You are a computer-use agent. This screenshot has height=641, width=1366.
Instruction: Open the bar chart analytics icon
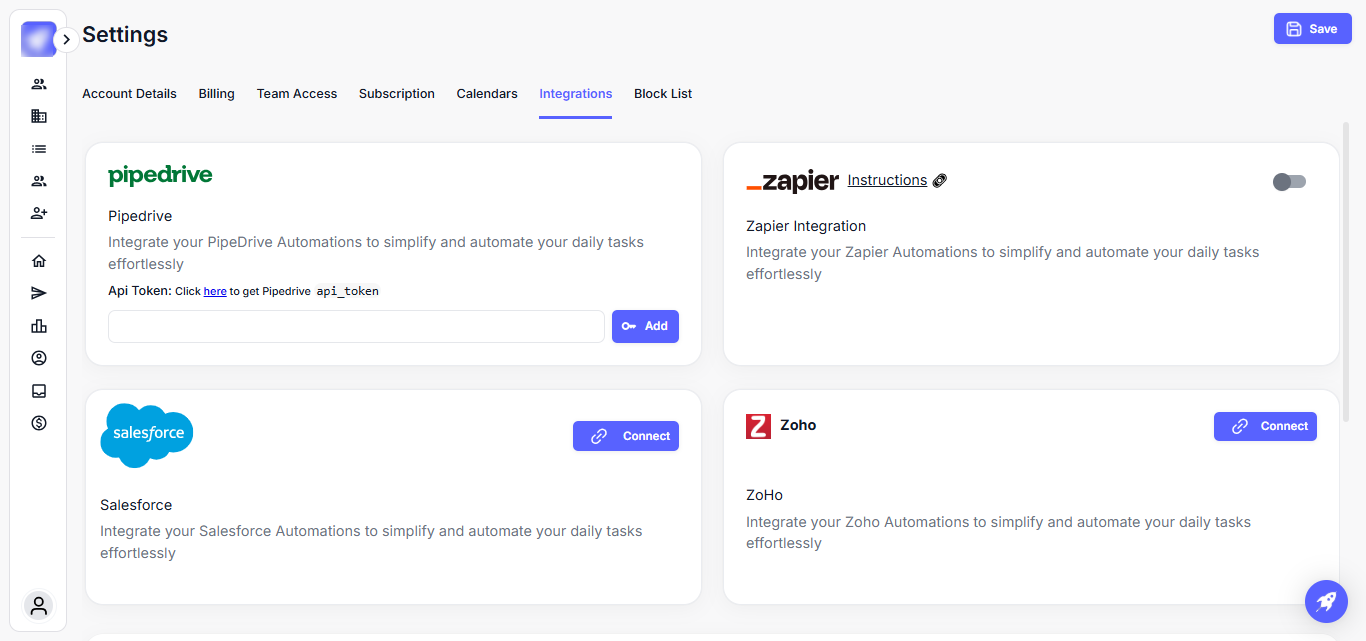point(39,326)
